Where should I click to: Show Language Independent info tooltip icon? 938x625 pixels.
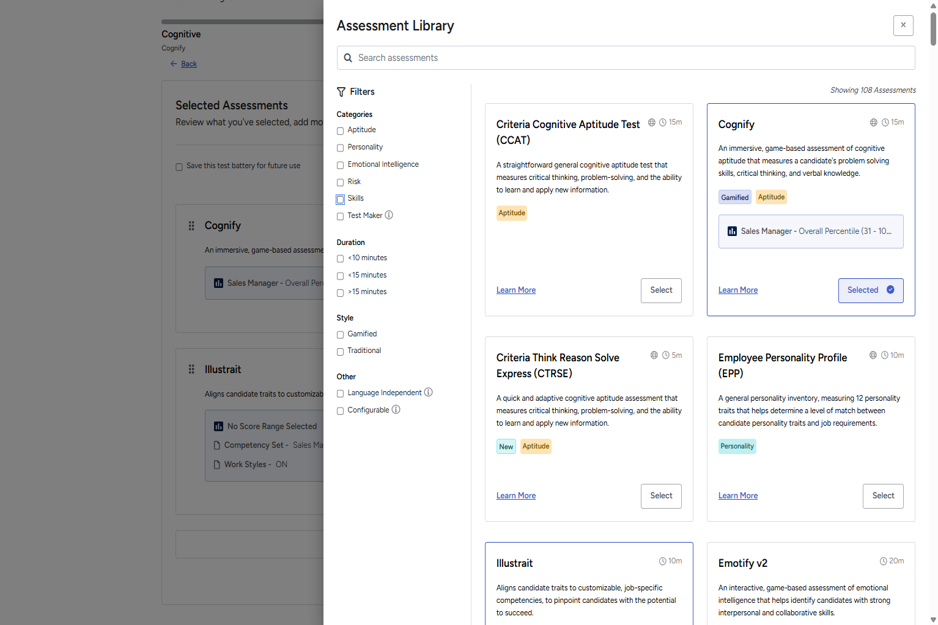tap(428, 392)
